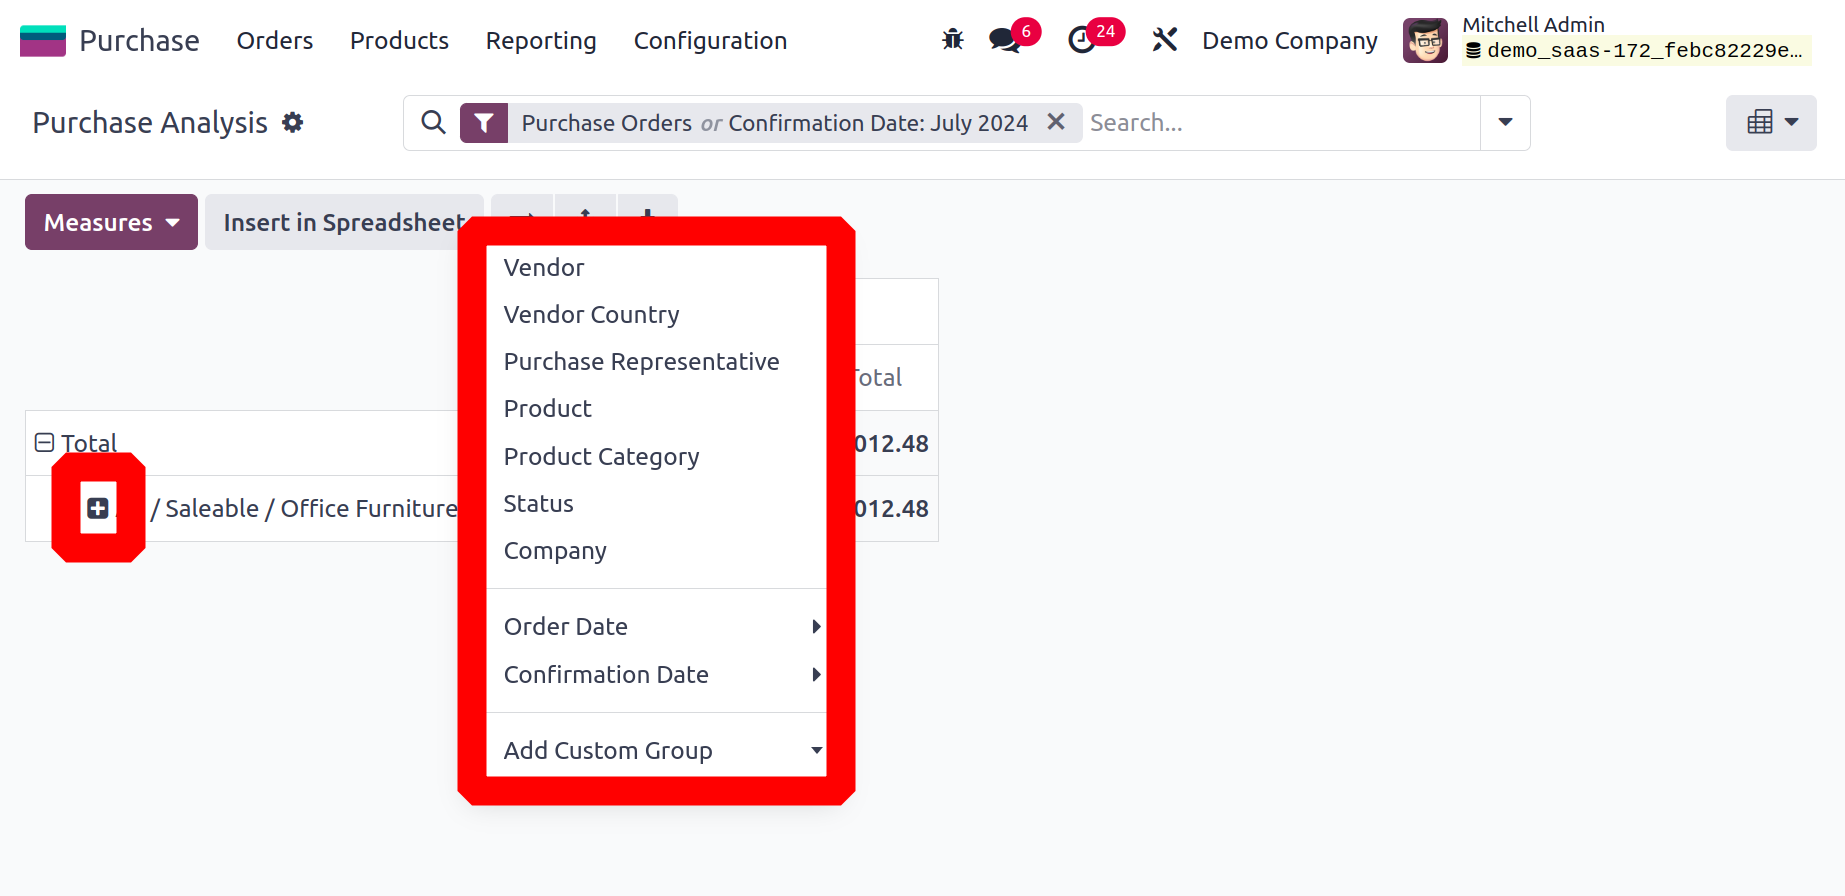
Task: Open the conversations chat icon
Action: click(x=1004, y=40)
